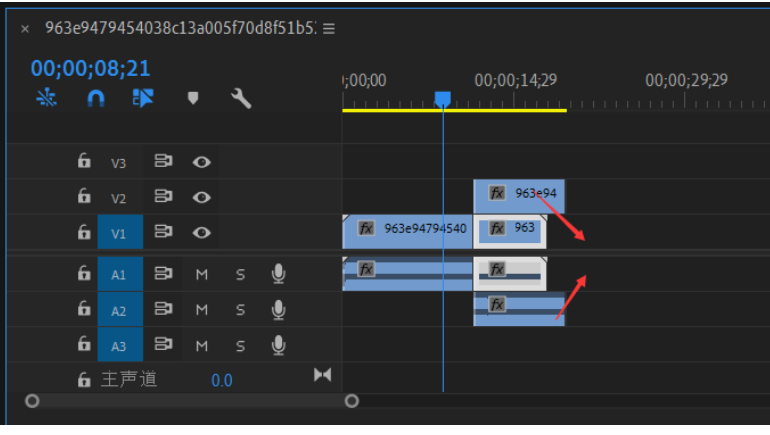Viewport: 770px width, 435px height.
Task: Select the first audio clip on A1
Action: (x=408, y=273)
